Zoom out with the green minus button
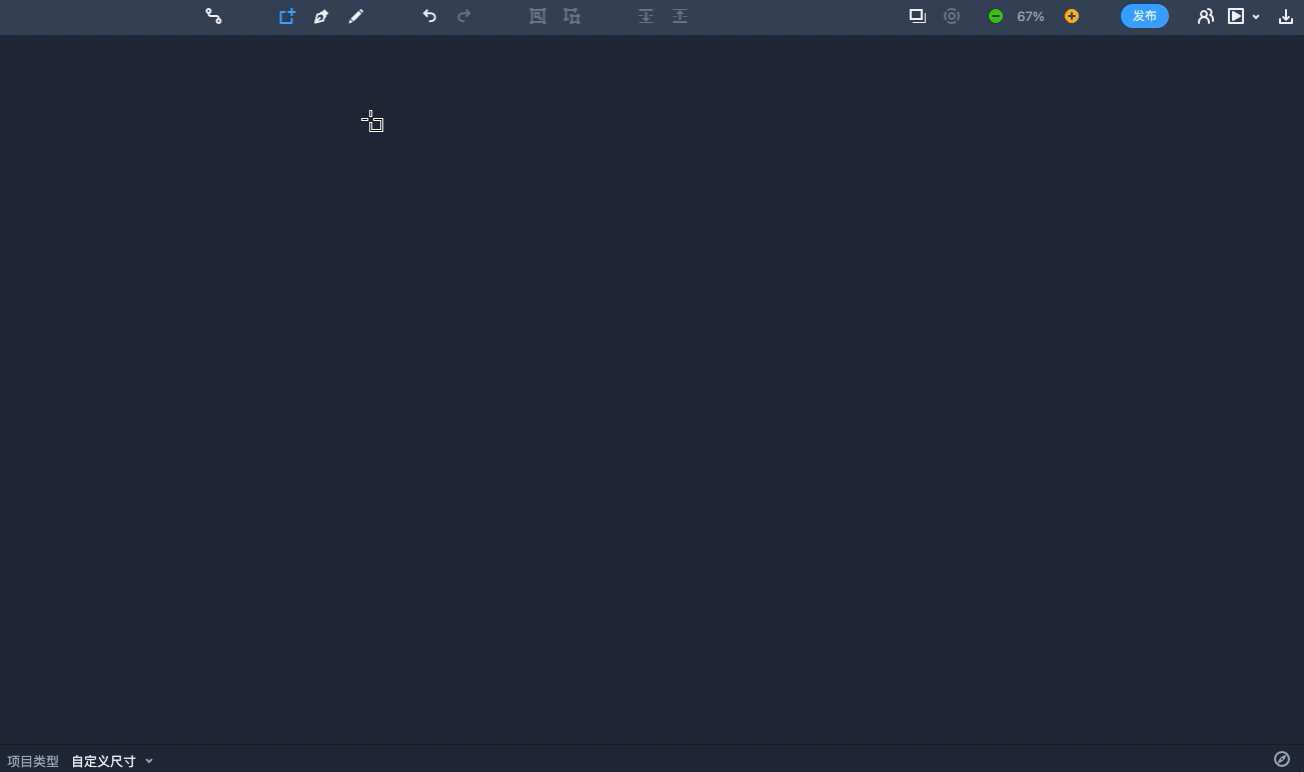1304x772 pixels. click(x=995, y=16)
